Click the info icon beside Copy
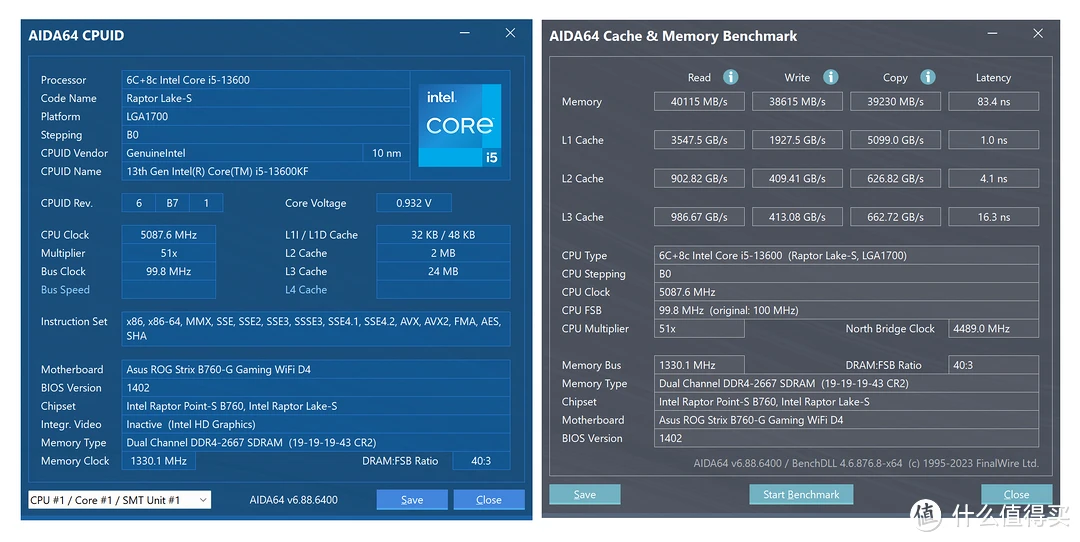Screen dimensions: 1080x542 [928, 77]
